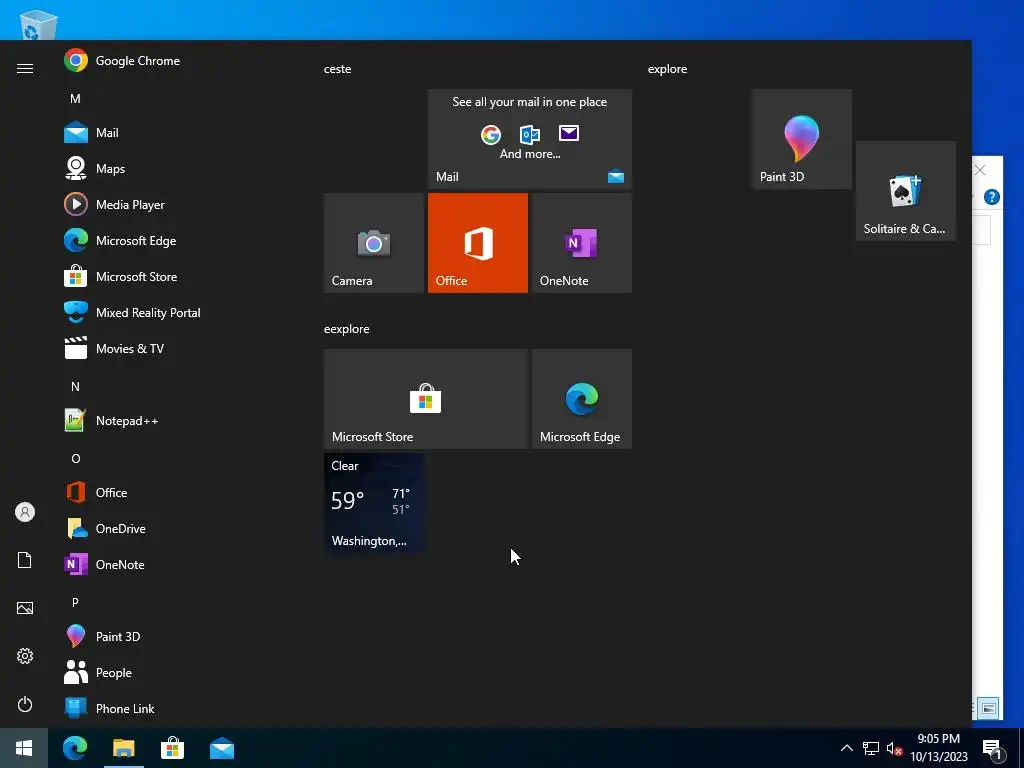
Task: Click the letter P group header
Action: tap(75, 602)
